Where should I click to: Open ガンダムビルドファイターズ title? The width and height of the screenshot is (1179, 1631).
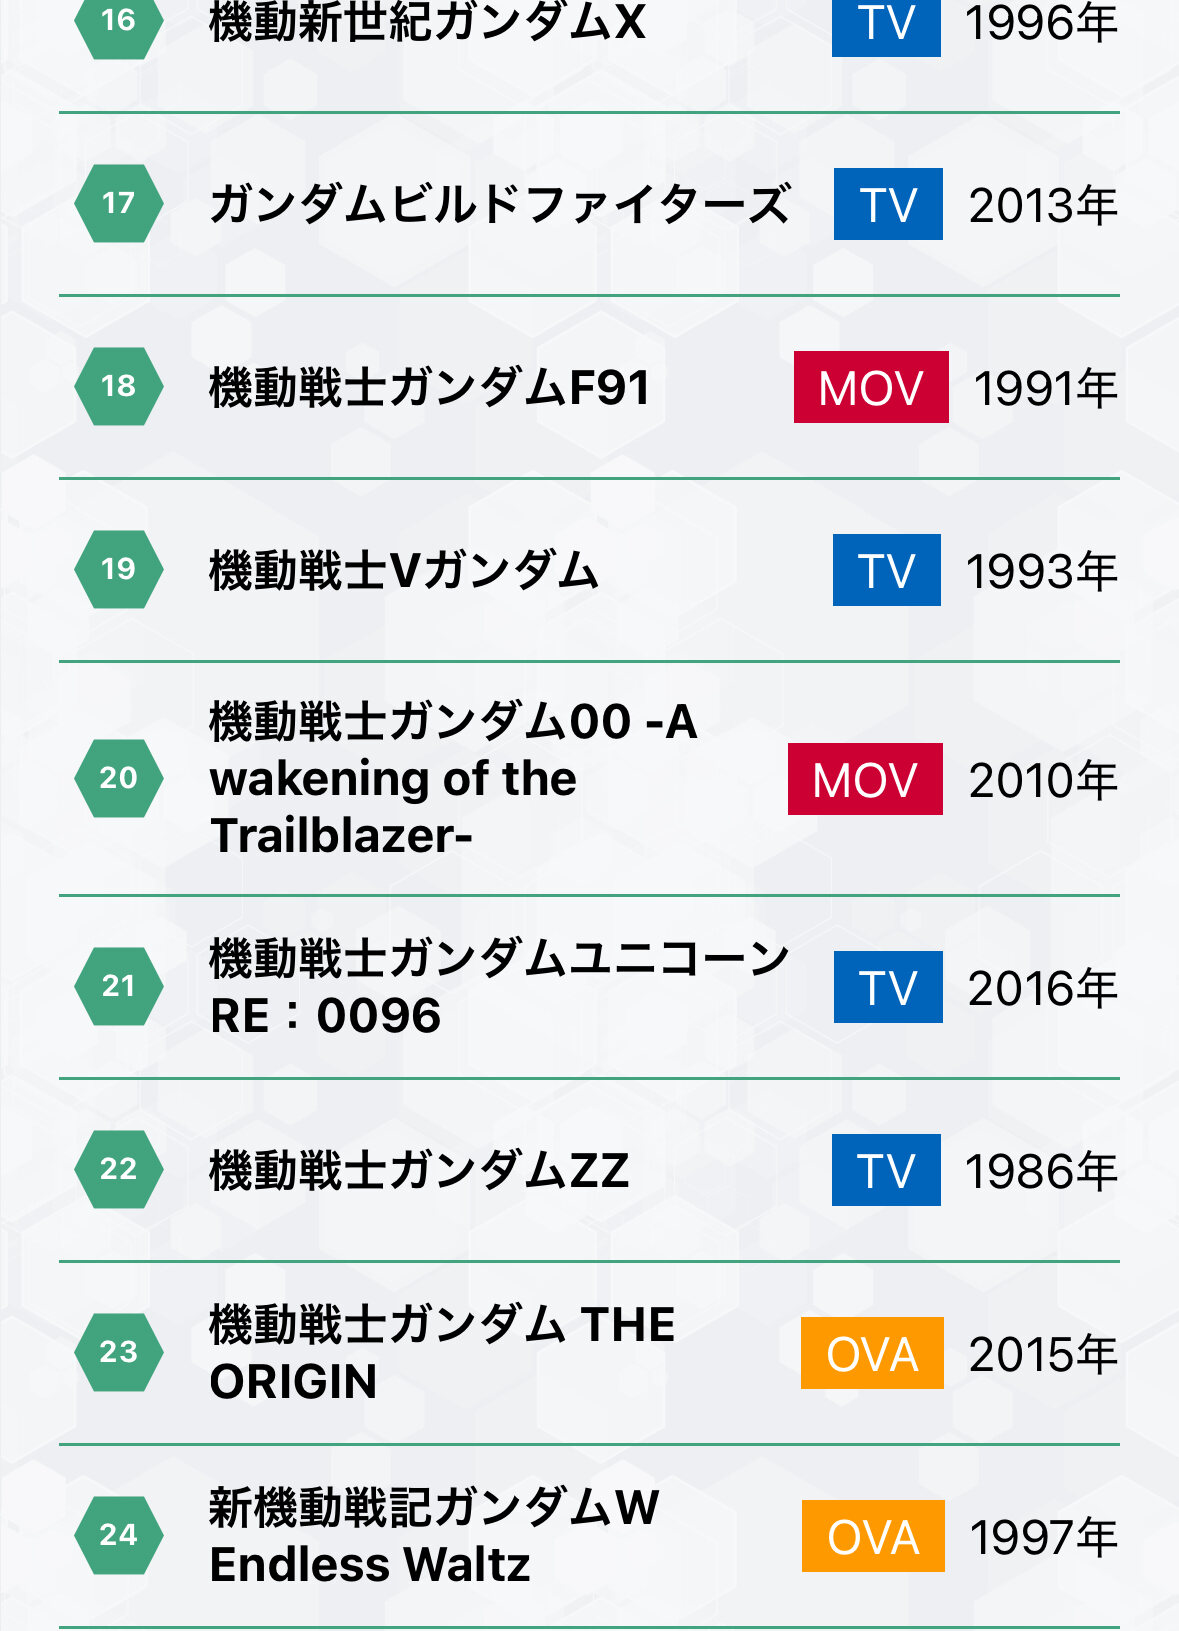point(499,205)
